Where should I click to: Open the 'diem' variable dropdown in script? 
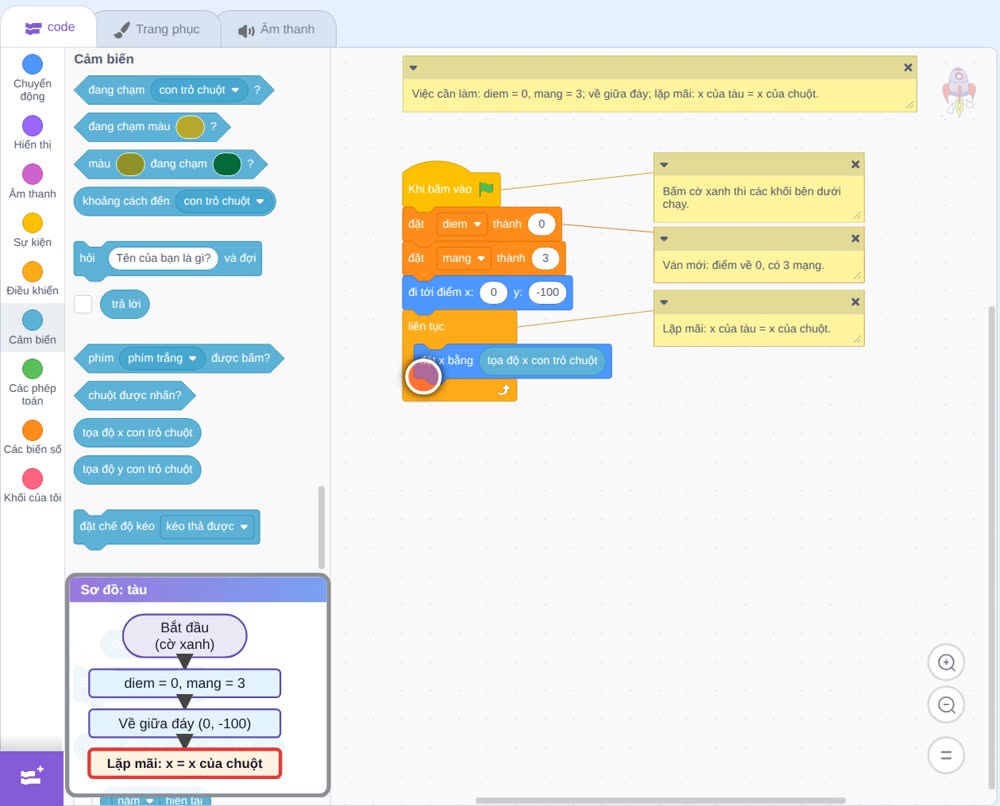462,224
